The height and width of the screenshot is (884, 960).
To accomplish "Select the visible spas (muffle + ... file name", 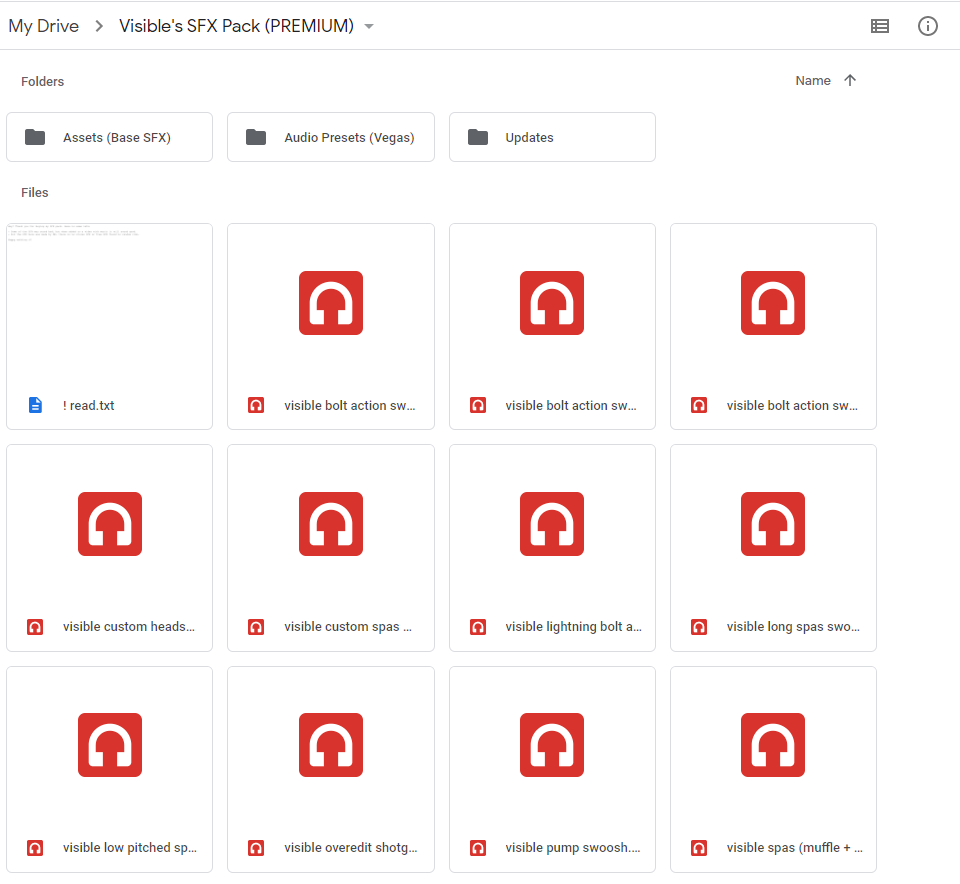I will tap(795, 848).
